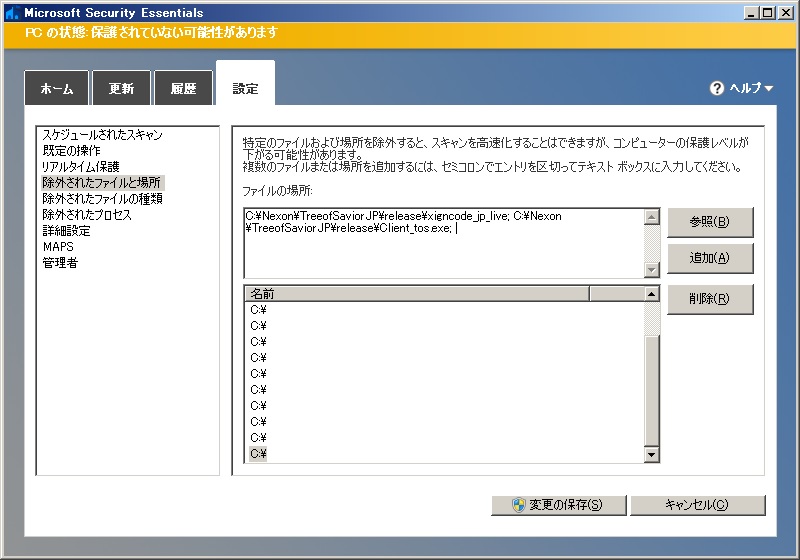This screenshot has width=800, height=560.
Task: Select 除外されたファイルの種類 entry
Action: click(103, 198)
